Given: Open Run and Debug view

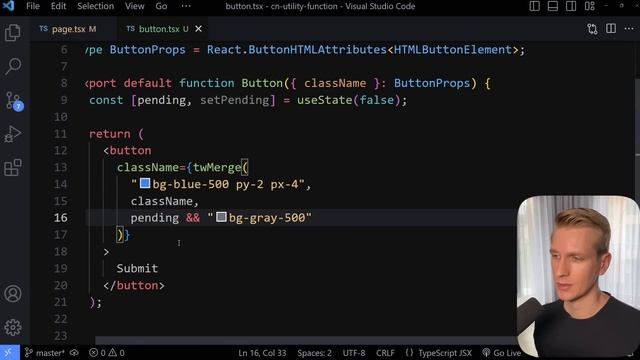Looking at the screenshot, I should 13,134.
